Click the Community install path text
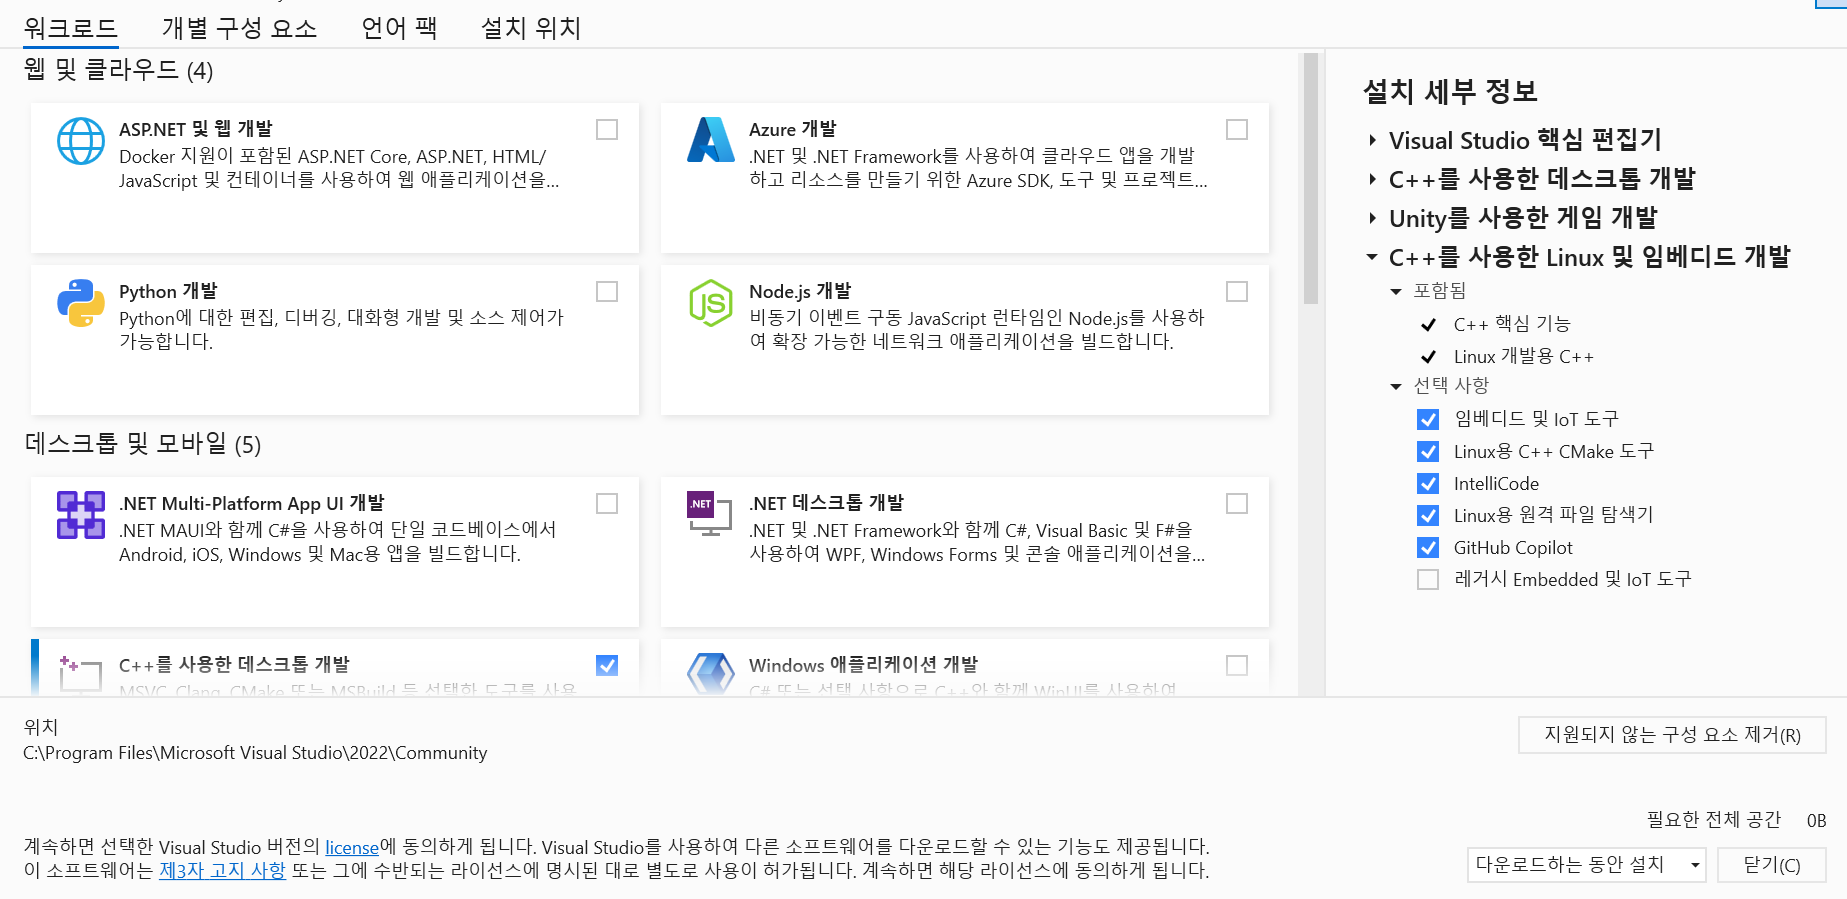Viewport: 1847px width, 899px height. tap(255, 753)
